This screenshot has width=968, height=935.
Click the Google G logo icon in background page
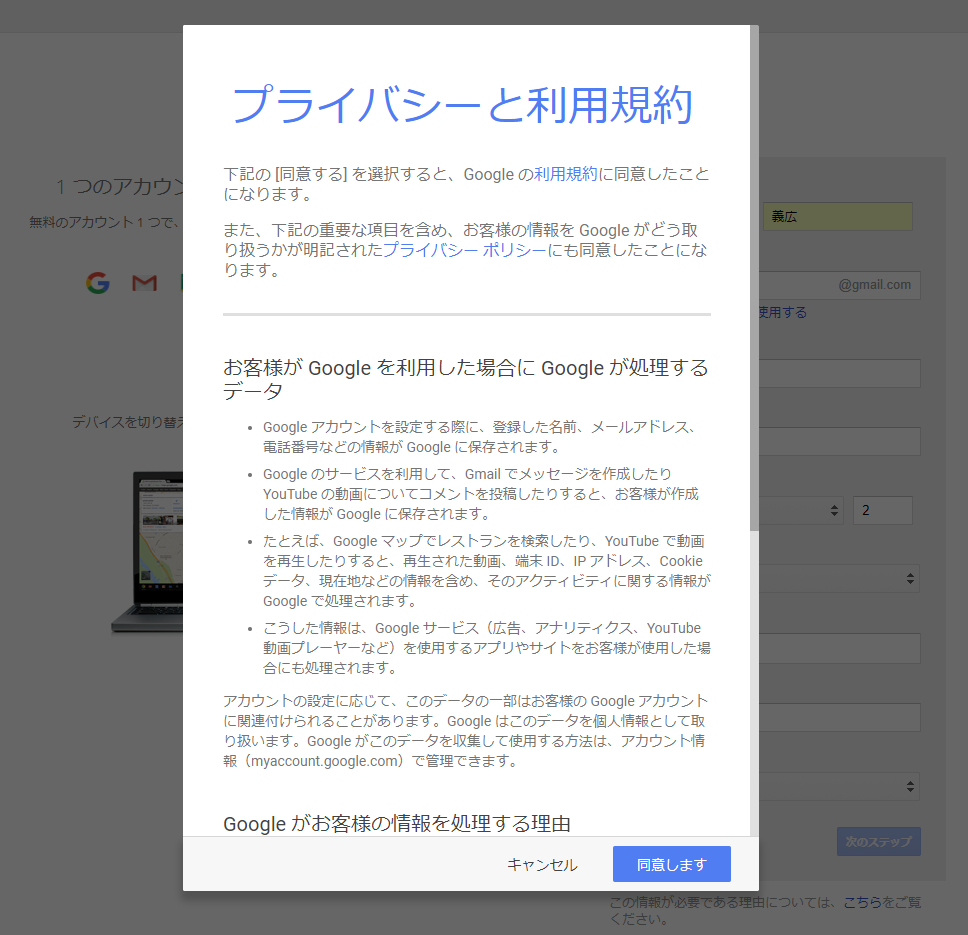(x=98, y=283)
